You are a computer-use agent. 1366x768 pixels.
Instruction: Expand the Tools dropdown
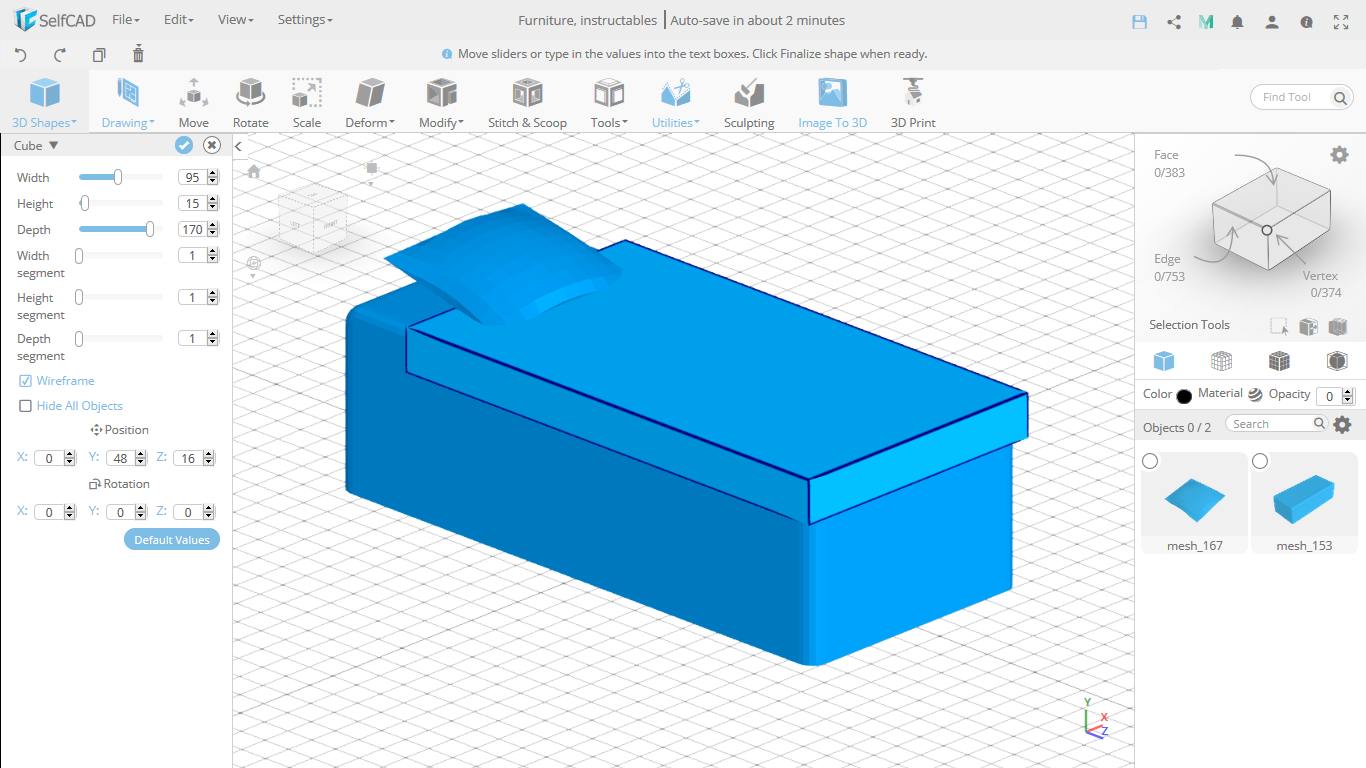(609, 104)
